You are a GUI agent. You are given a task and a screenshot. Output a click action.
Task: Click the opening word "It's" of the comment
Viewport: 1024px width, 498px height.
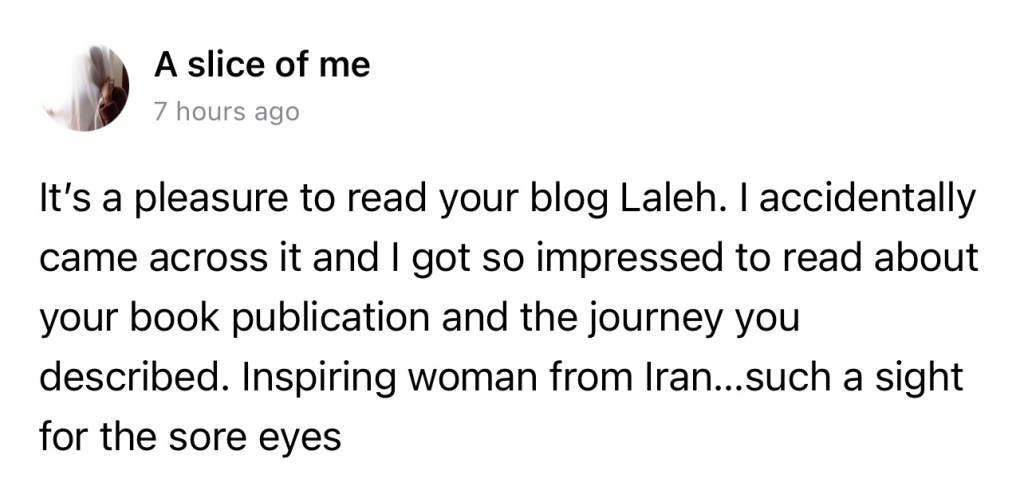[64, 201]
